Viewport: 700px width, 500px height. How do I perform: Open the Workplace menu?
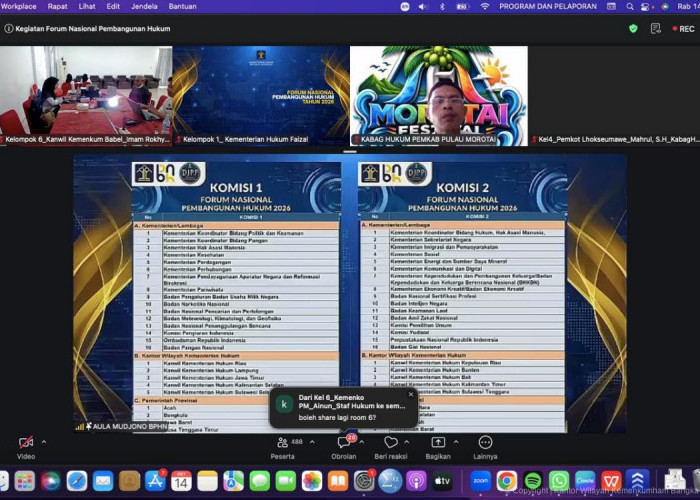tap(18, 6)
